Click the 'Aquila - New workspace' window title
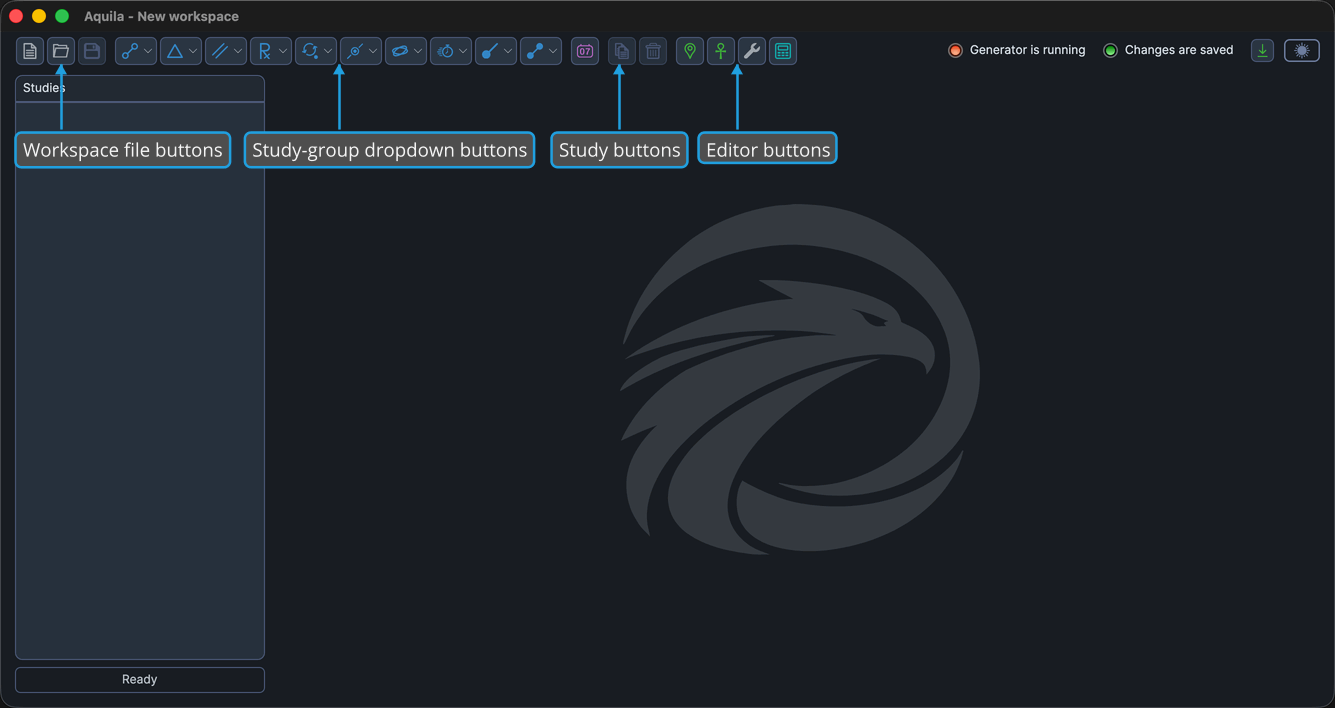Screen dimensions: 1335x708 (161, 16)
